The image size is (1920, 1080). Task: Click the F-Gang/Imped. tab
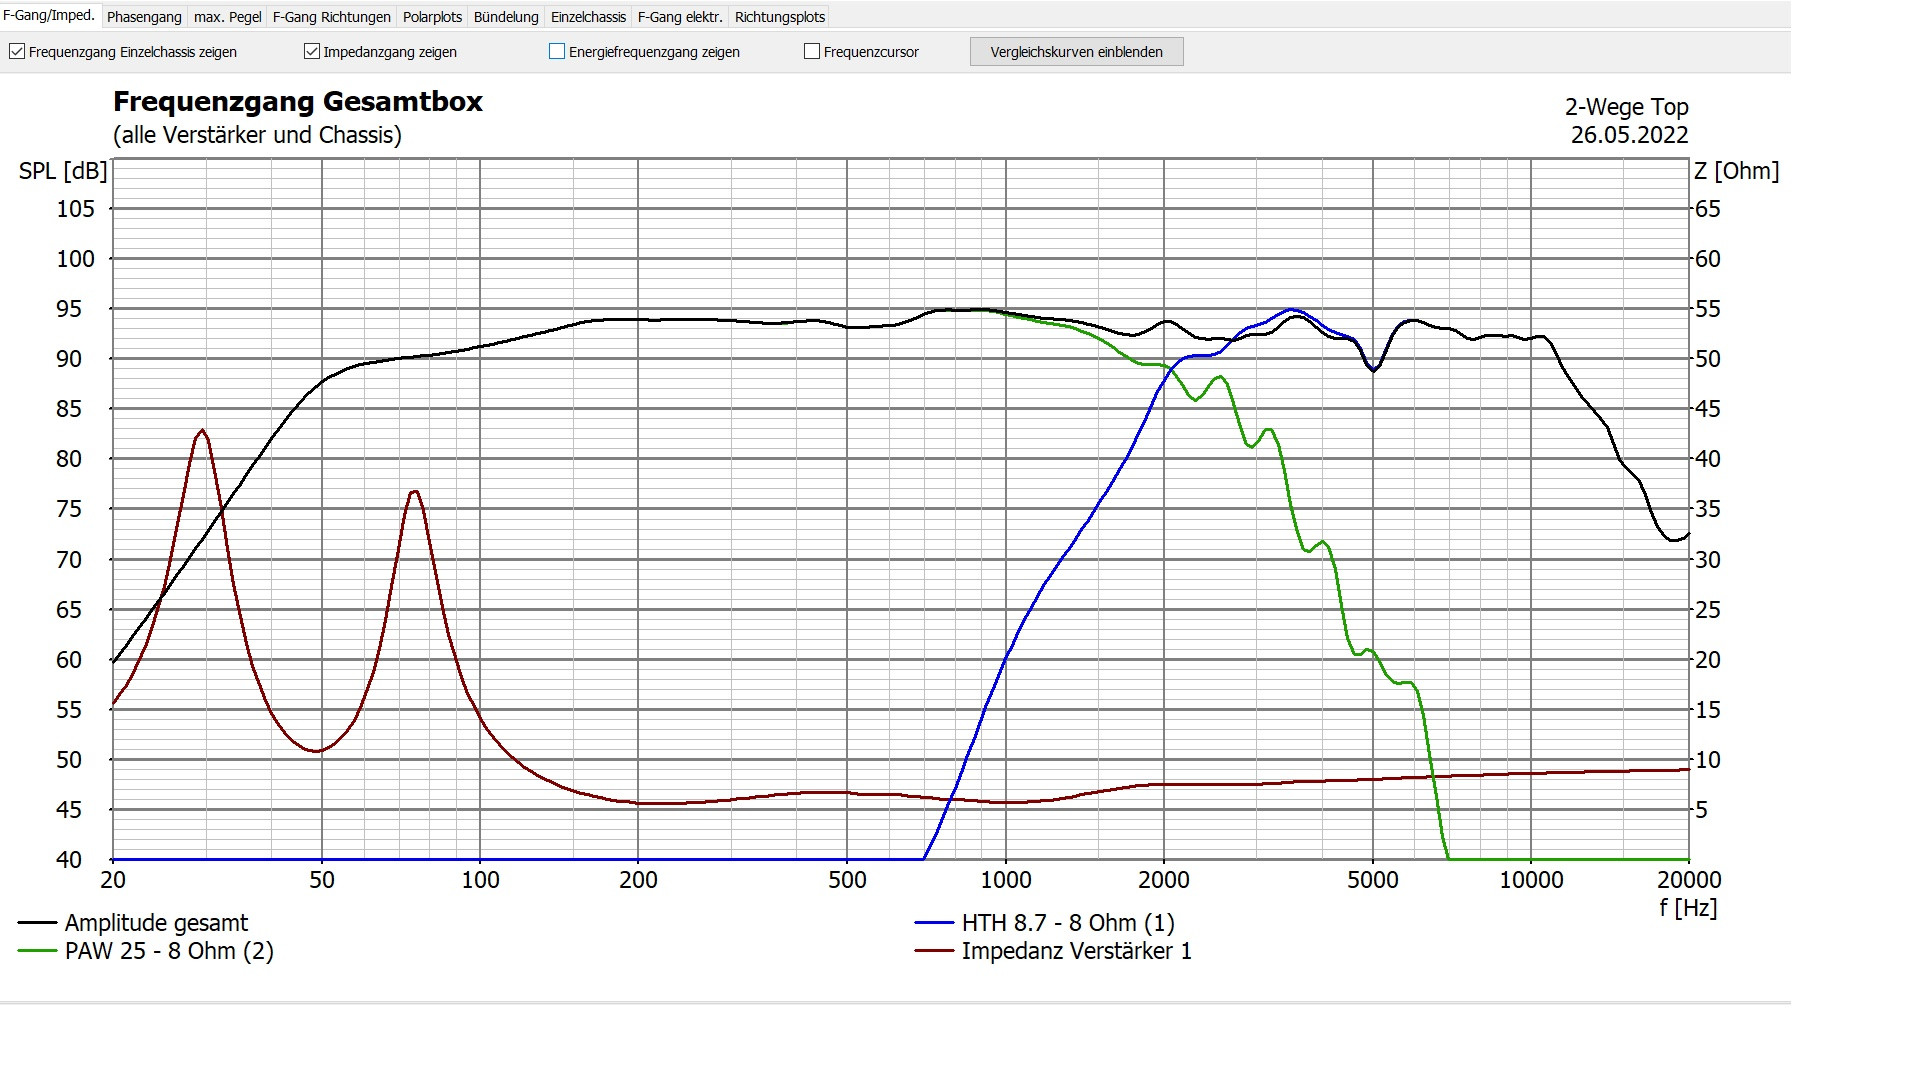click(x=49, y=16)
